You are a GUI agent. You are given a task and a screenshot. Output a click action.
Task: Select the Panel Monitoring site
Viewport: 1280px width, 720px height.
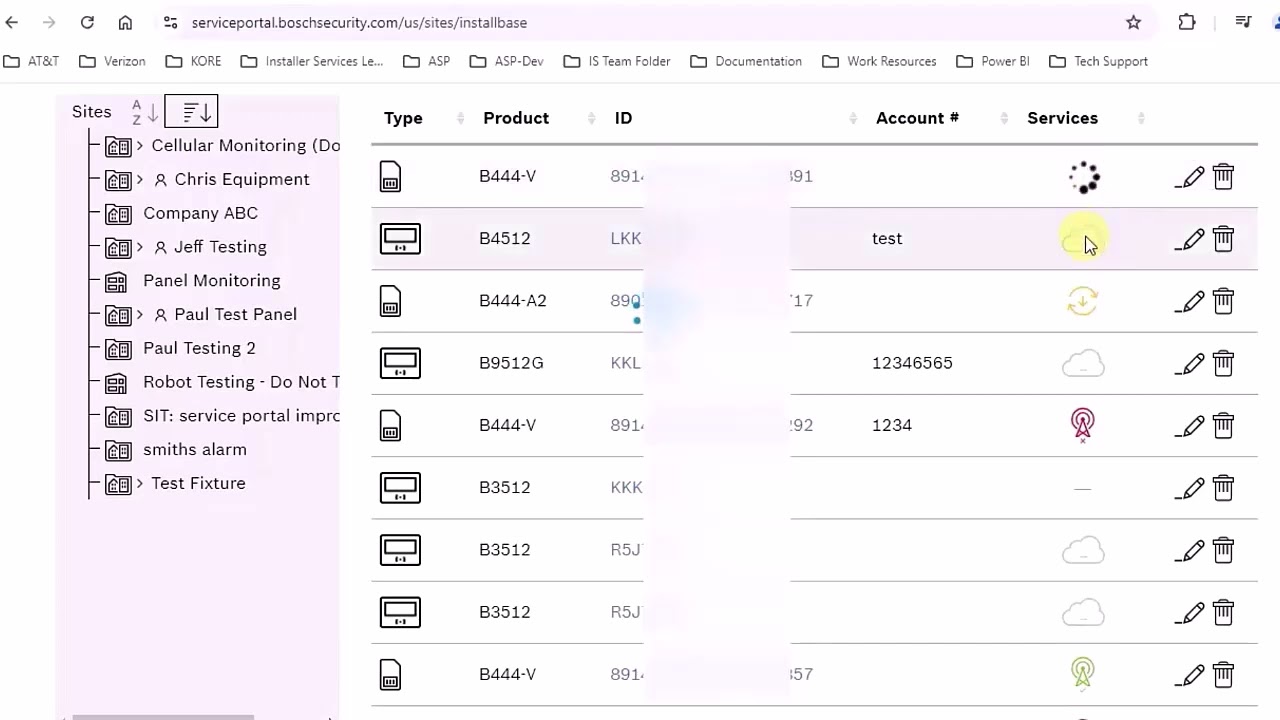(x=211, y=281)
